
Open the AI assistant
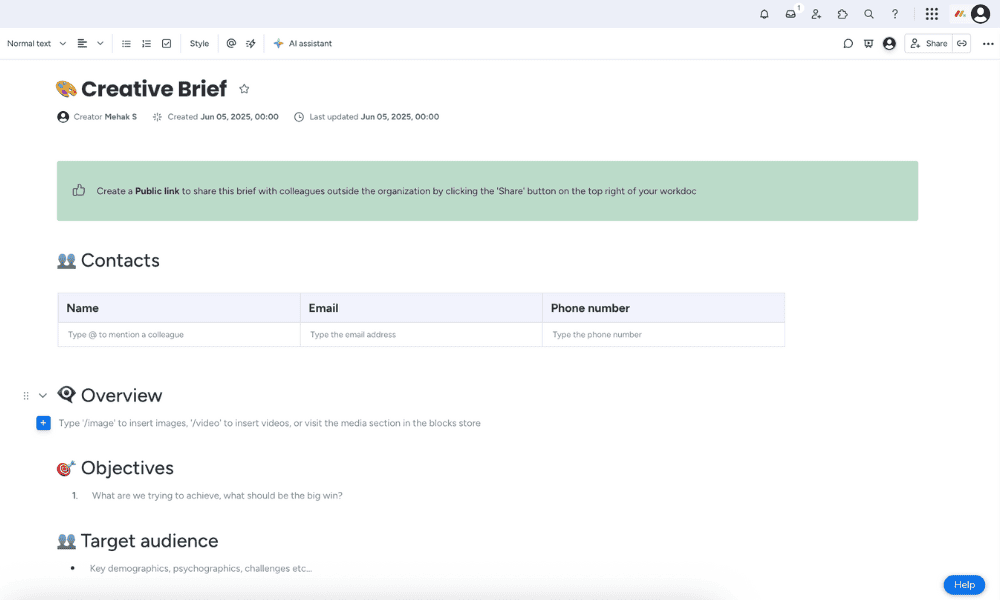coord(303,43)
